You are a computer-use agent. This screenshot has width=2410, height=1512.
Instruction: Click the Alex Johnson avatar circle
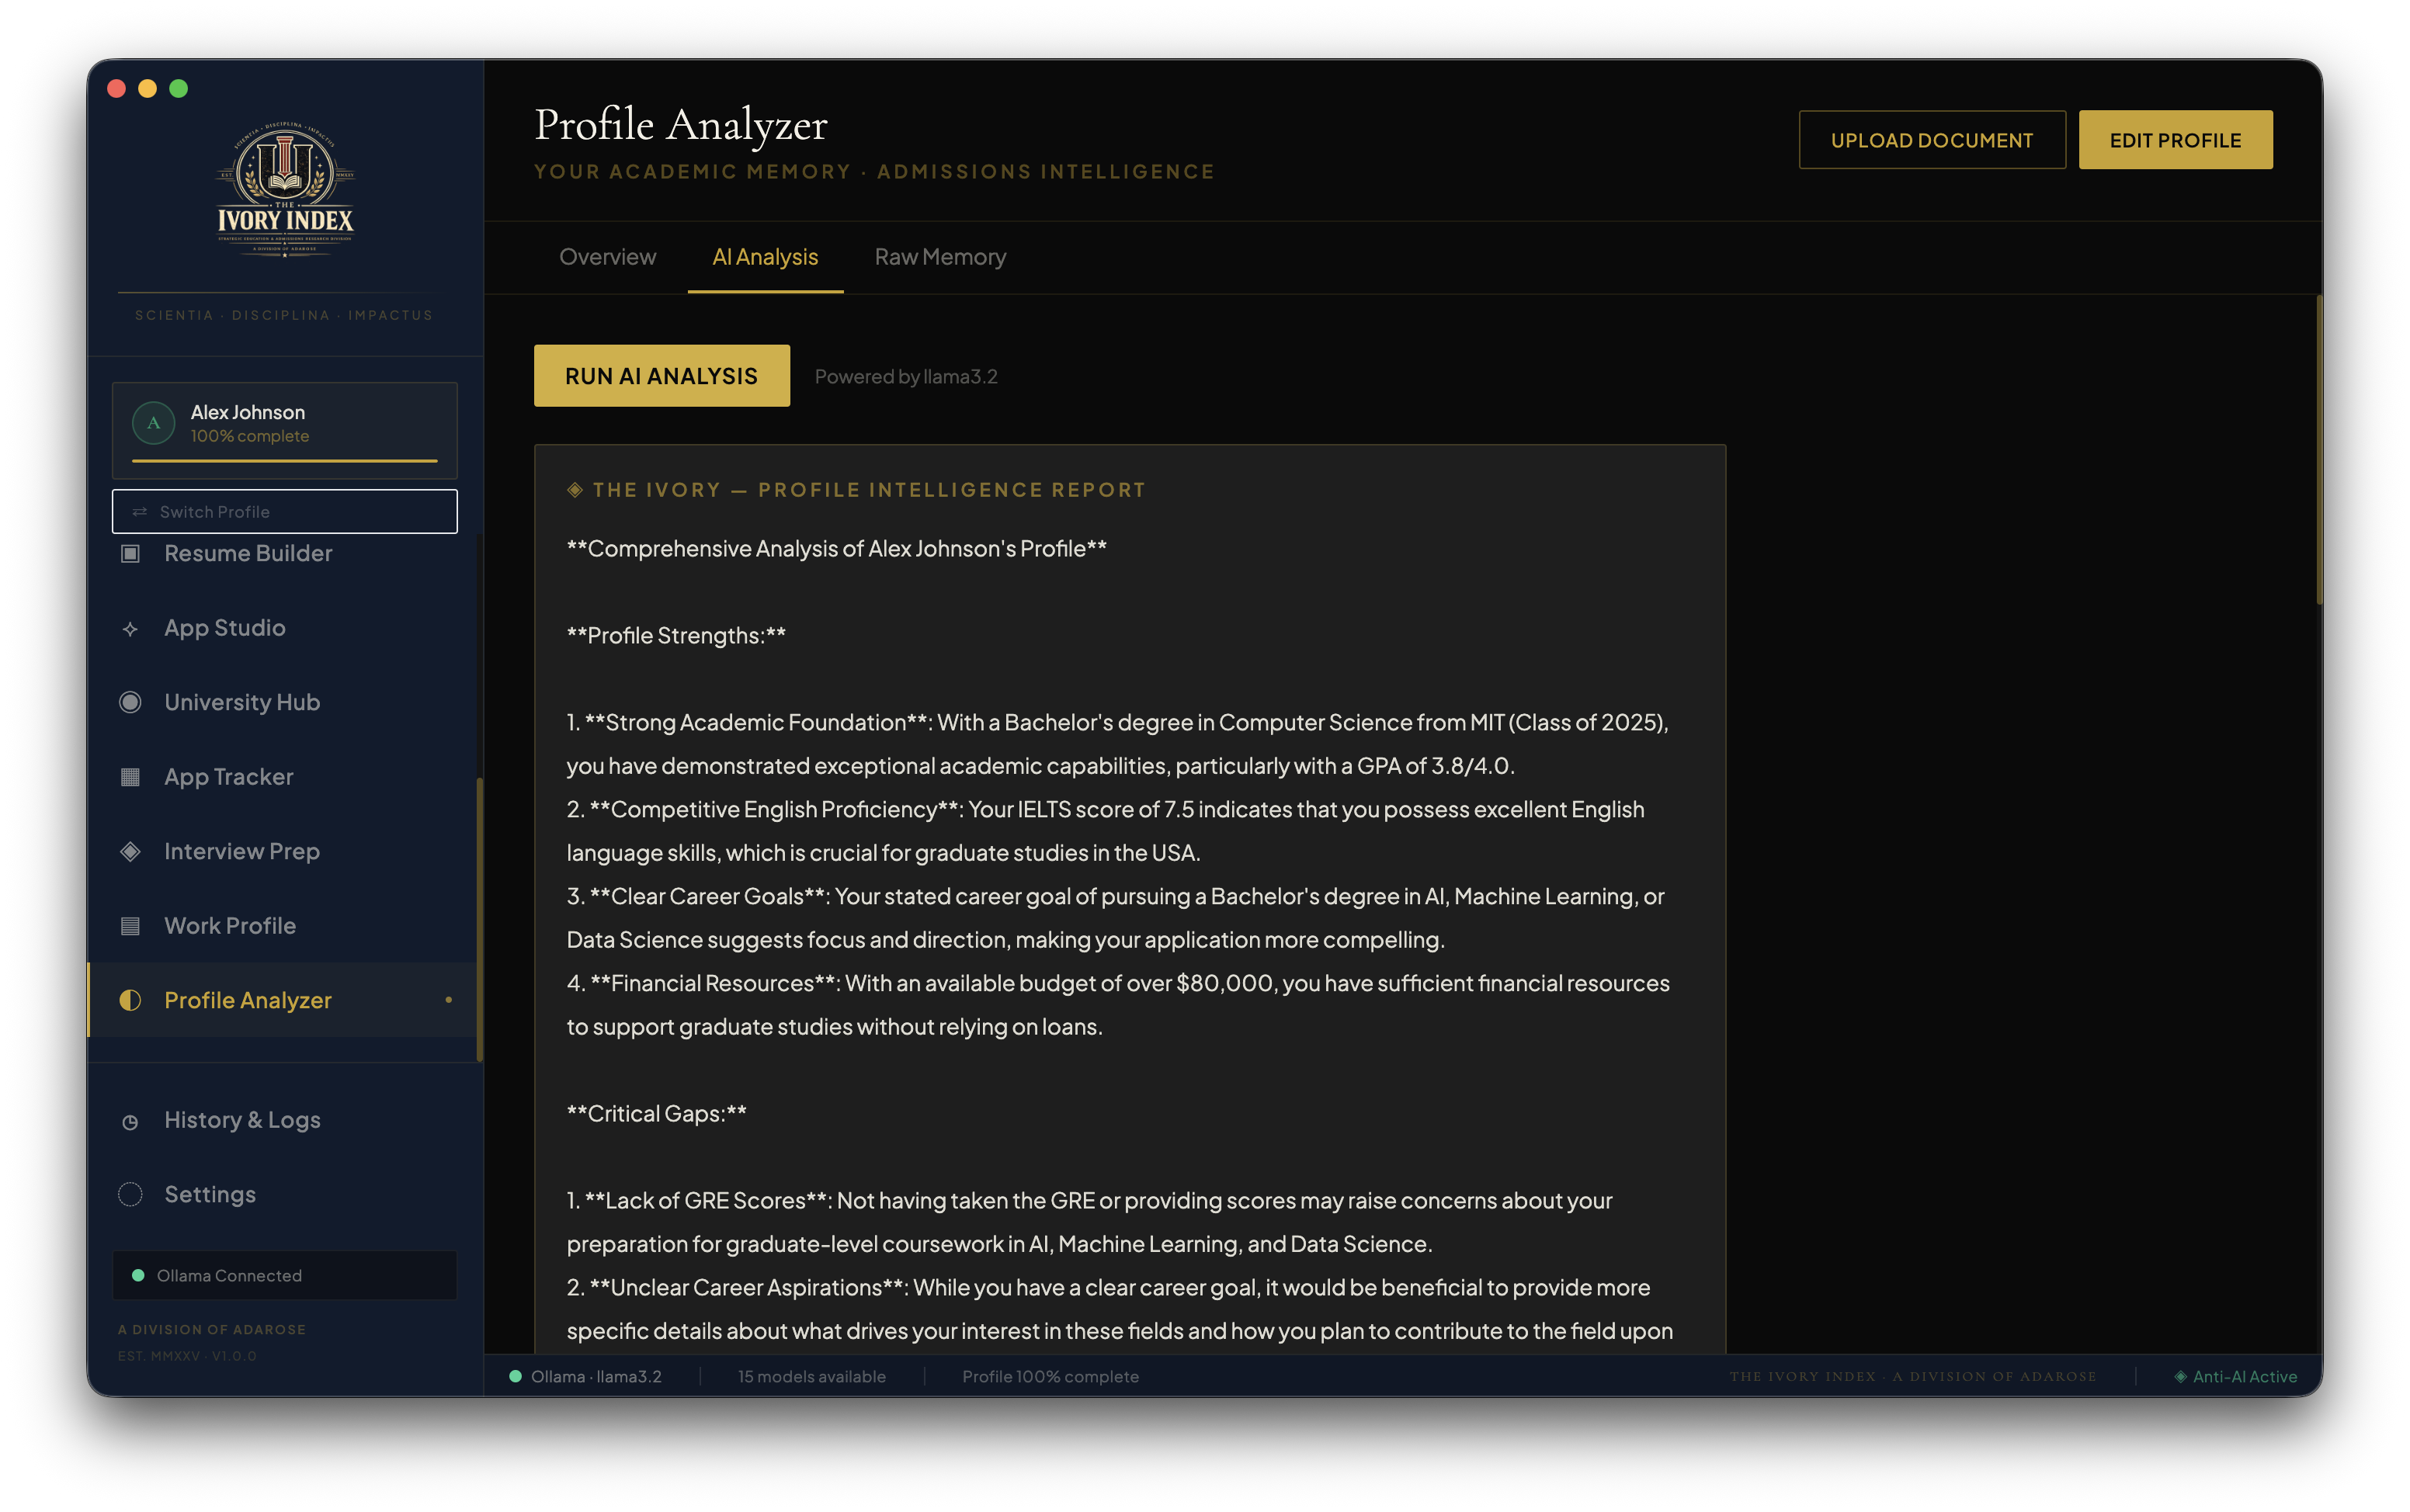153,423
